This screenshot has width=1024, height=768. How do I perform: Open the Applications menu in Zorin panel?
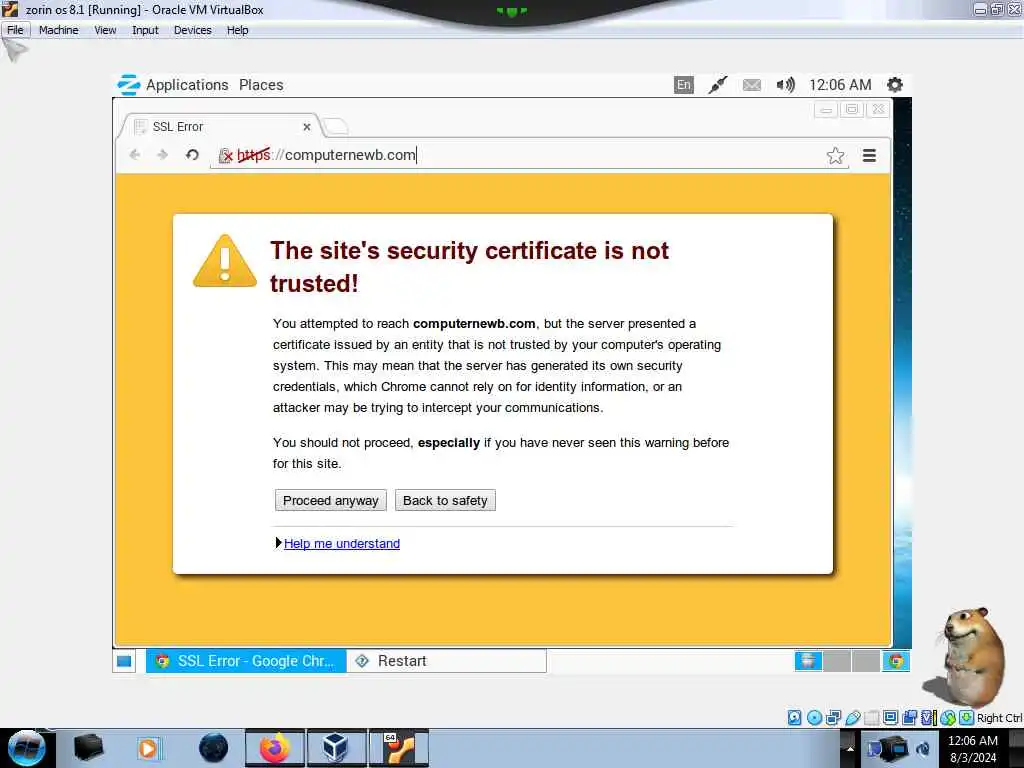(x=187, y=85)
